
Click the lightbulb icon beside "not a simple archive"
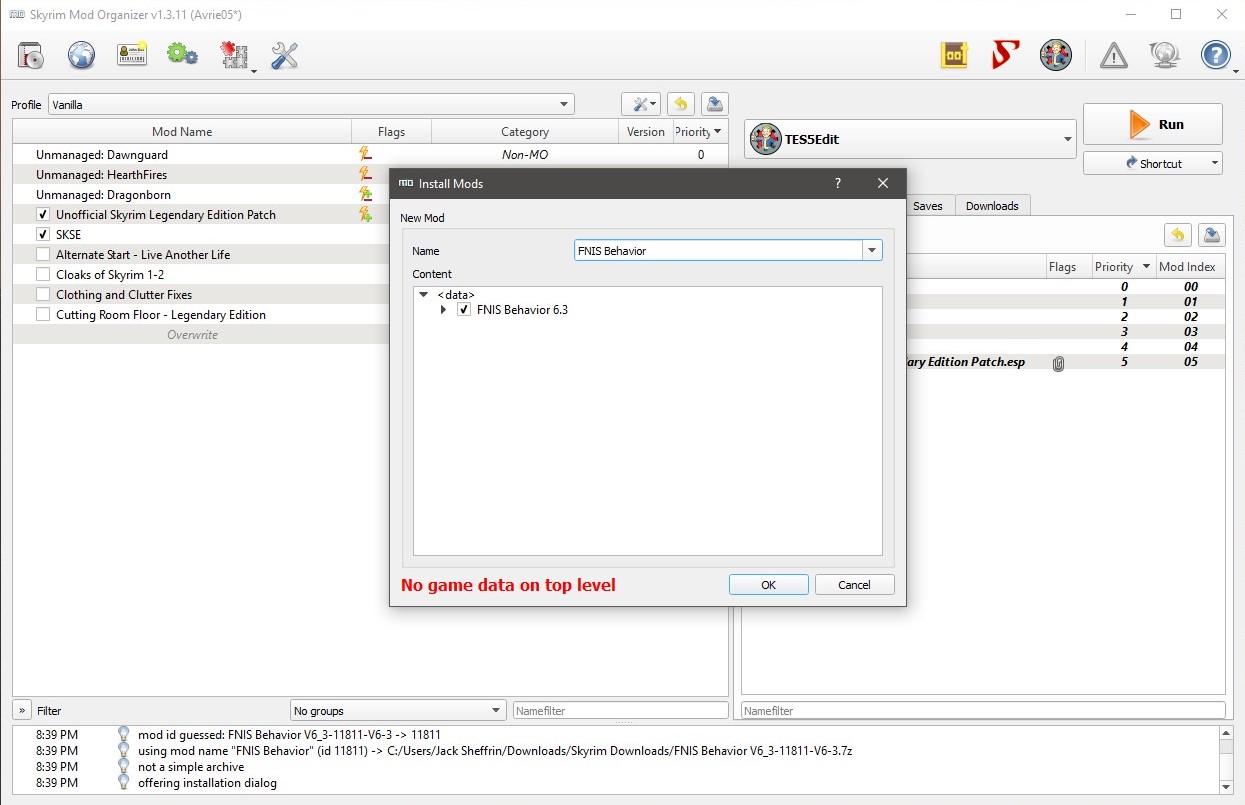[124, 766]
